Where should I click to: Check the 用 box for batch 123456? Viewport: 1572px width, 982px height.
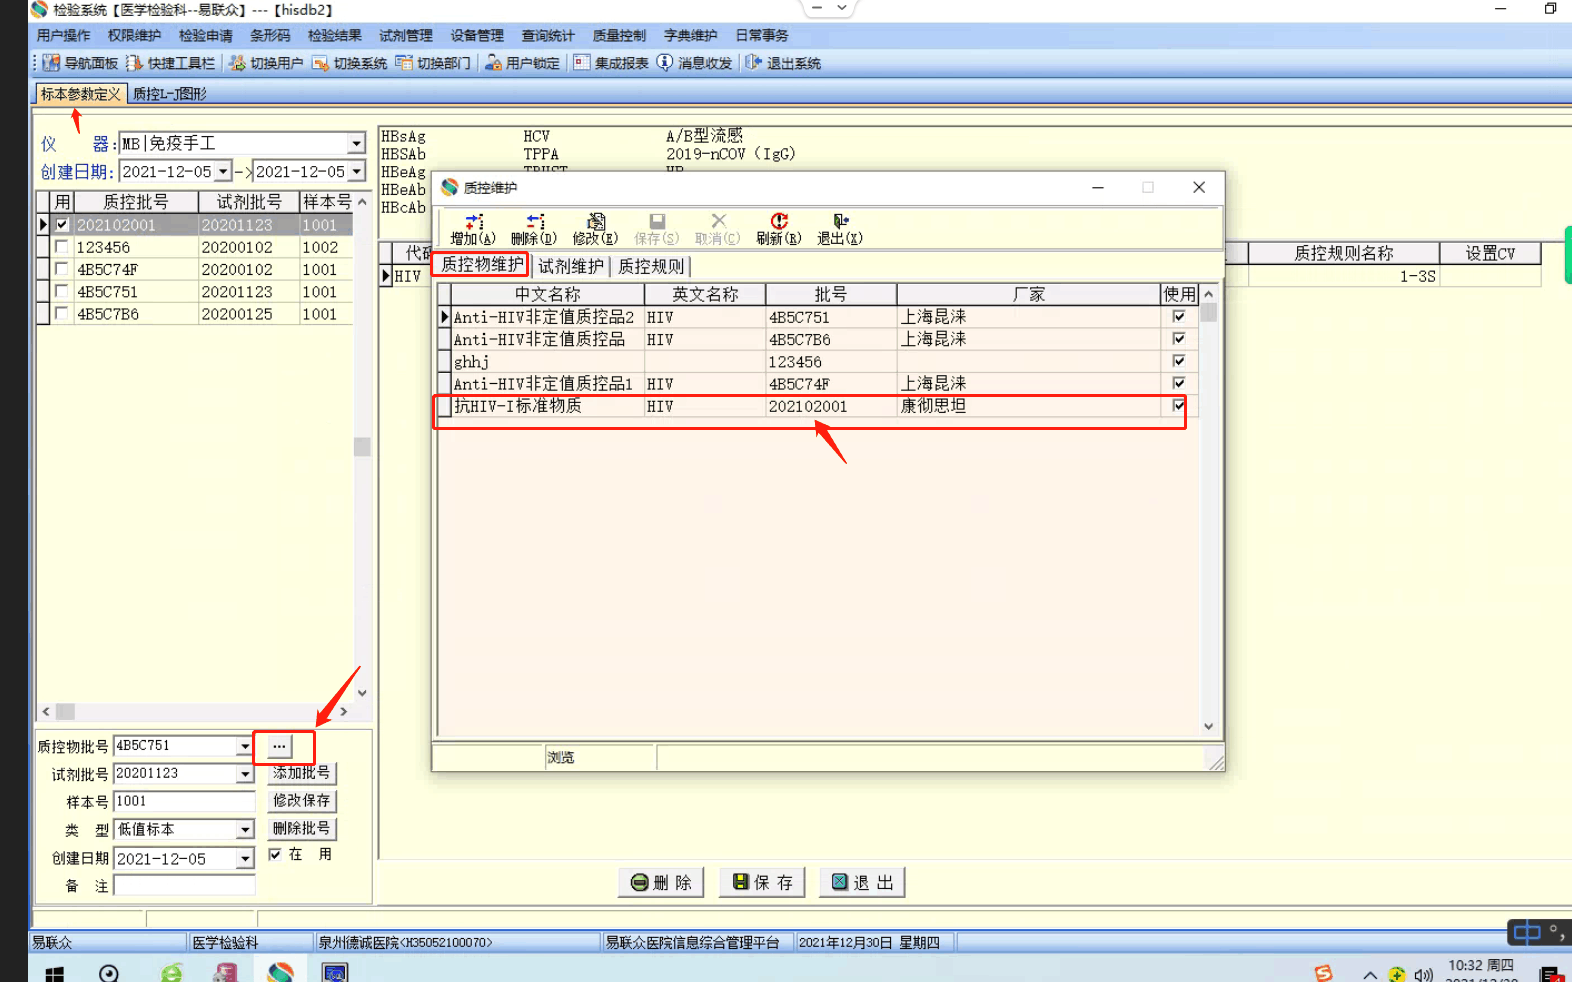[62, 247]
